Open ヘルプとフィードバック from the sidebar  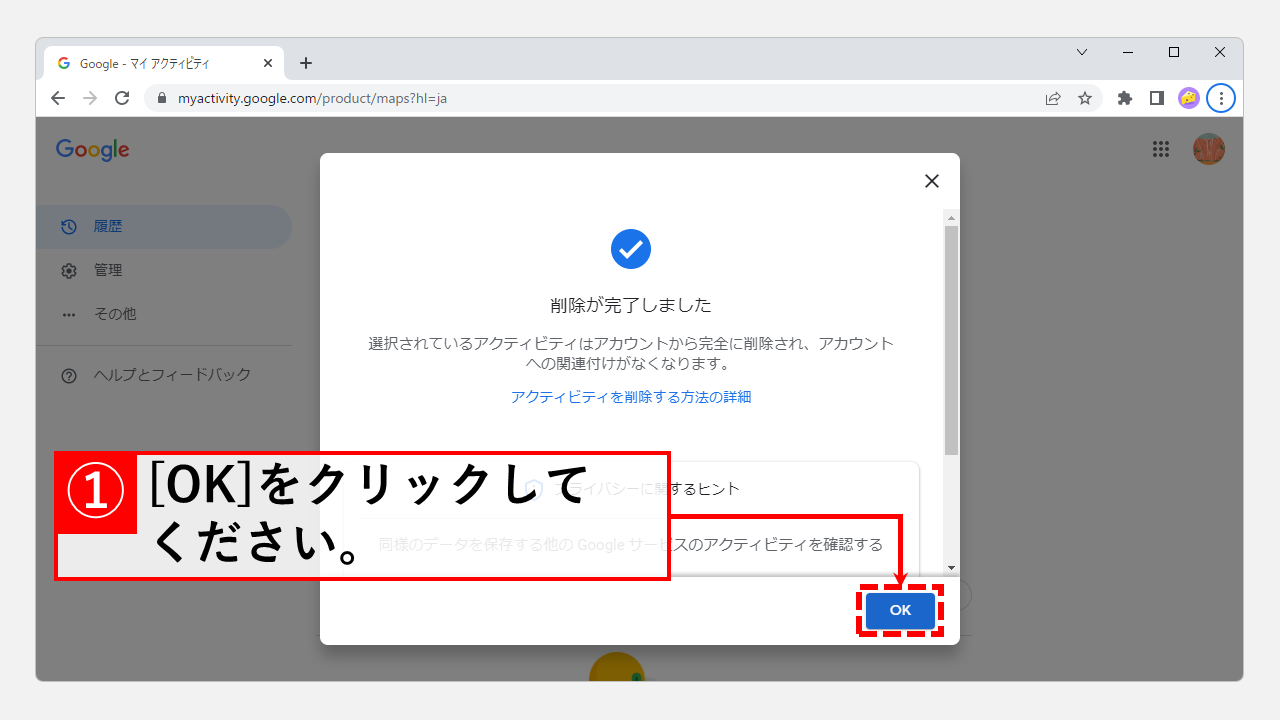[x=172, y=374]
